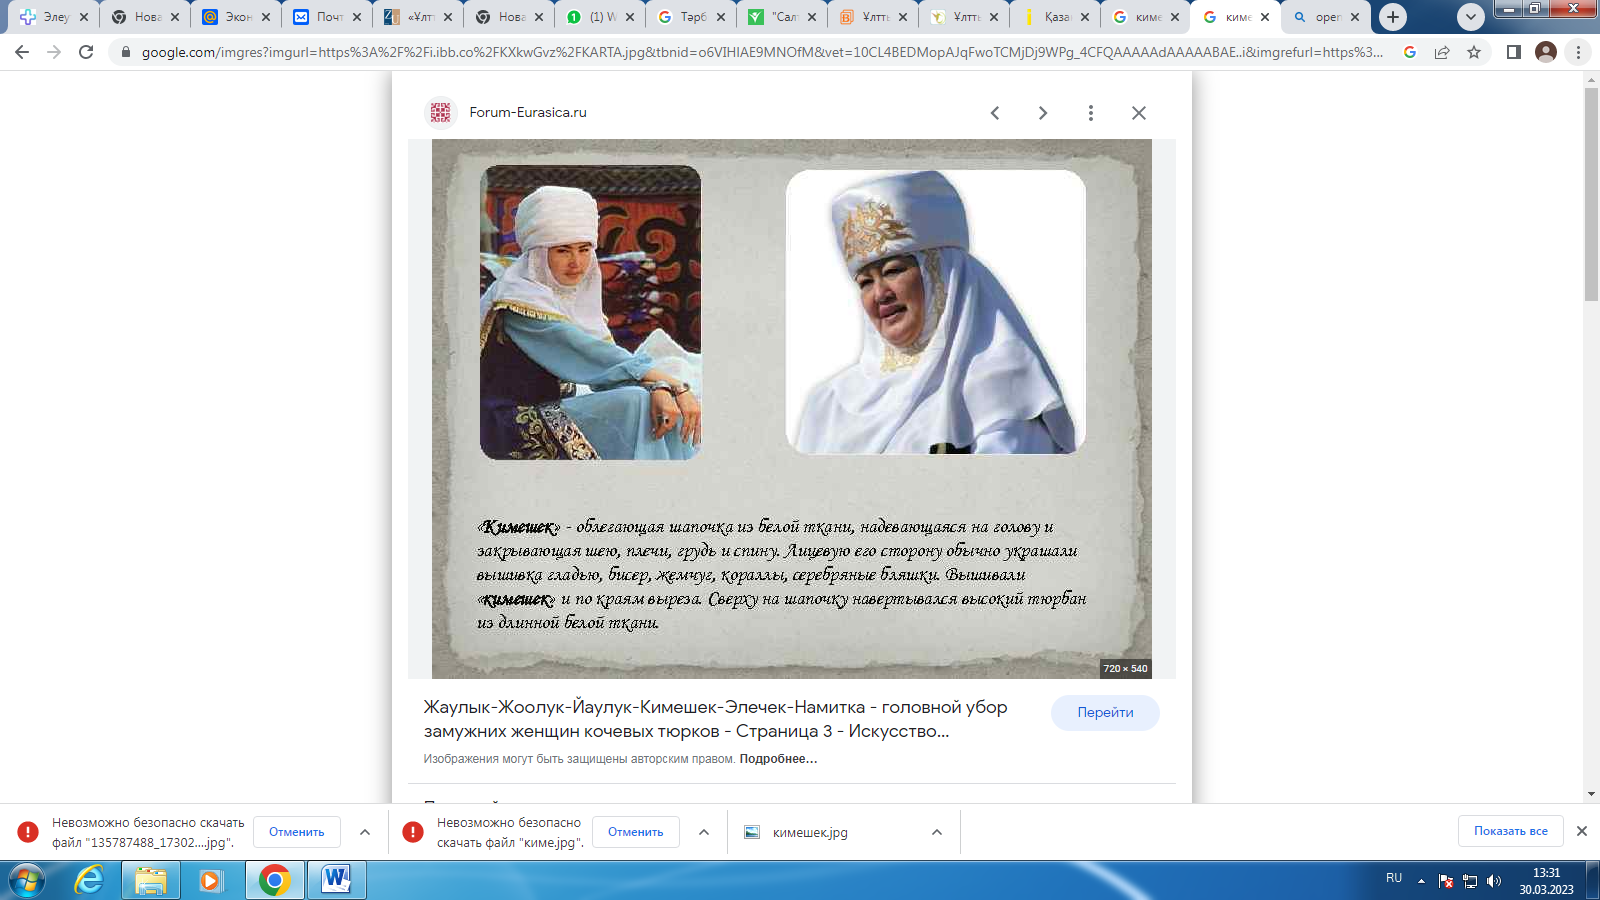Screen dimensions: 1600x900
Task: Close the image preview panel
Action: 1138,113
